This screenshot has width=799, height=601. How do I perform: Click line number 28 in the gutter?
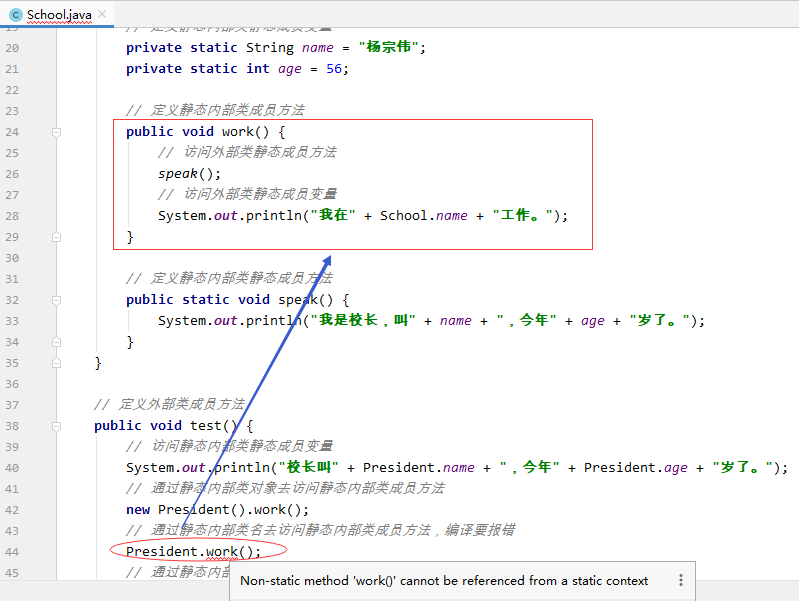point(12,216)
